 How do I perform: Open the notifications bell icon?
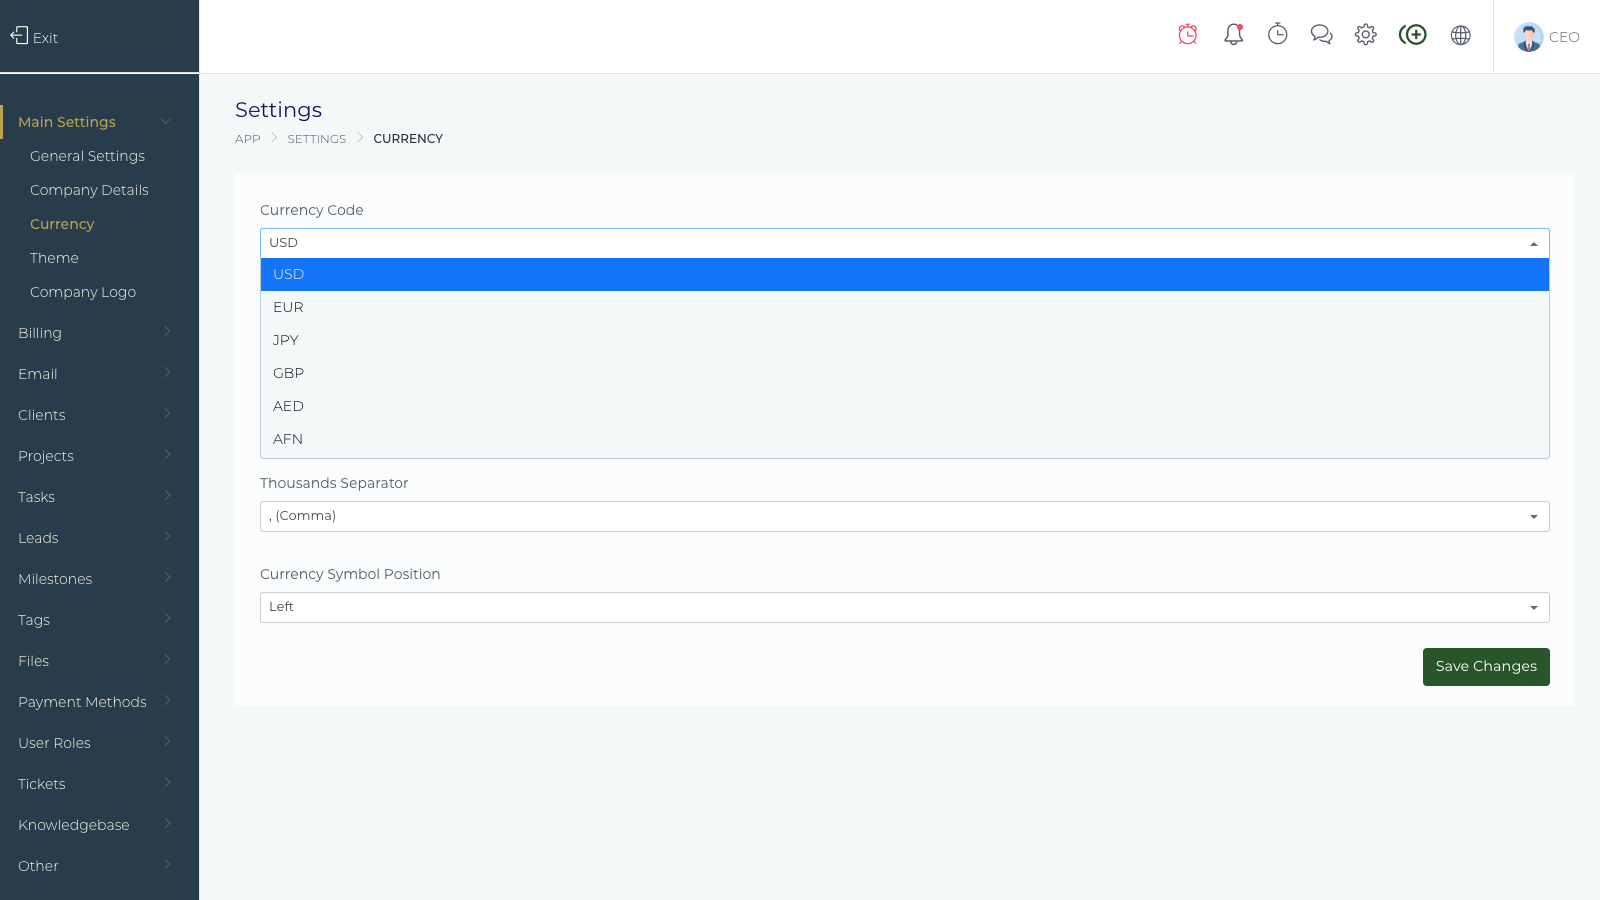tap(1233, 35)
